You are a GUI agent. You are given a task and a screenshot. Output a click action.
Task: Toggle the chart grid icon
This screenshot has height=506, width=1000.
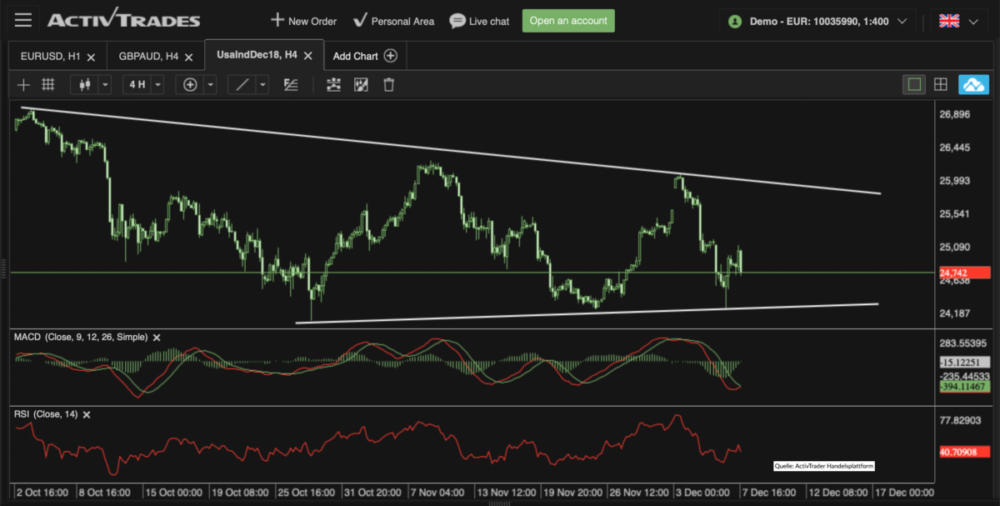tap(48, 85)
